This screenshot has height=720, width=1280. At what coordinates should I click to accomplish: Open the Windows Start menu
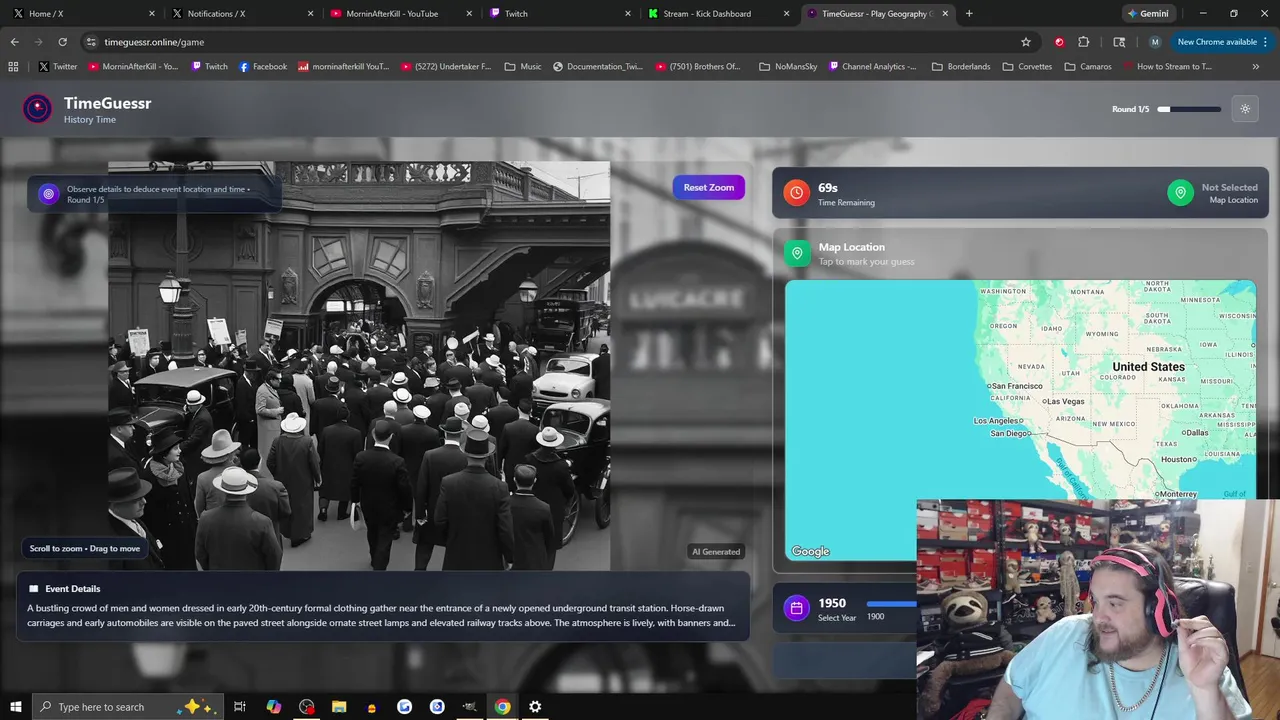(x=16, y=707)
